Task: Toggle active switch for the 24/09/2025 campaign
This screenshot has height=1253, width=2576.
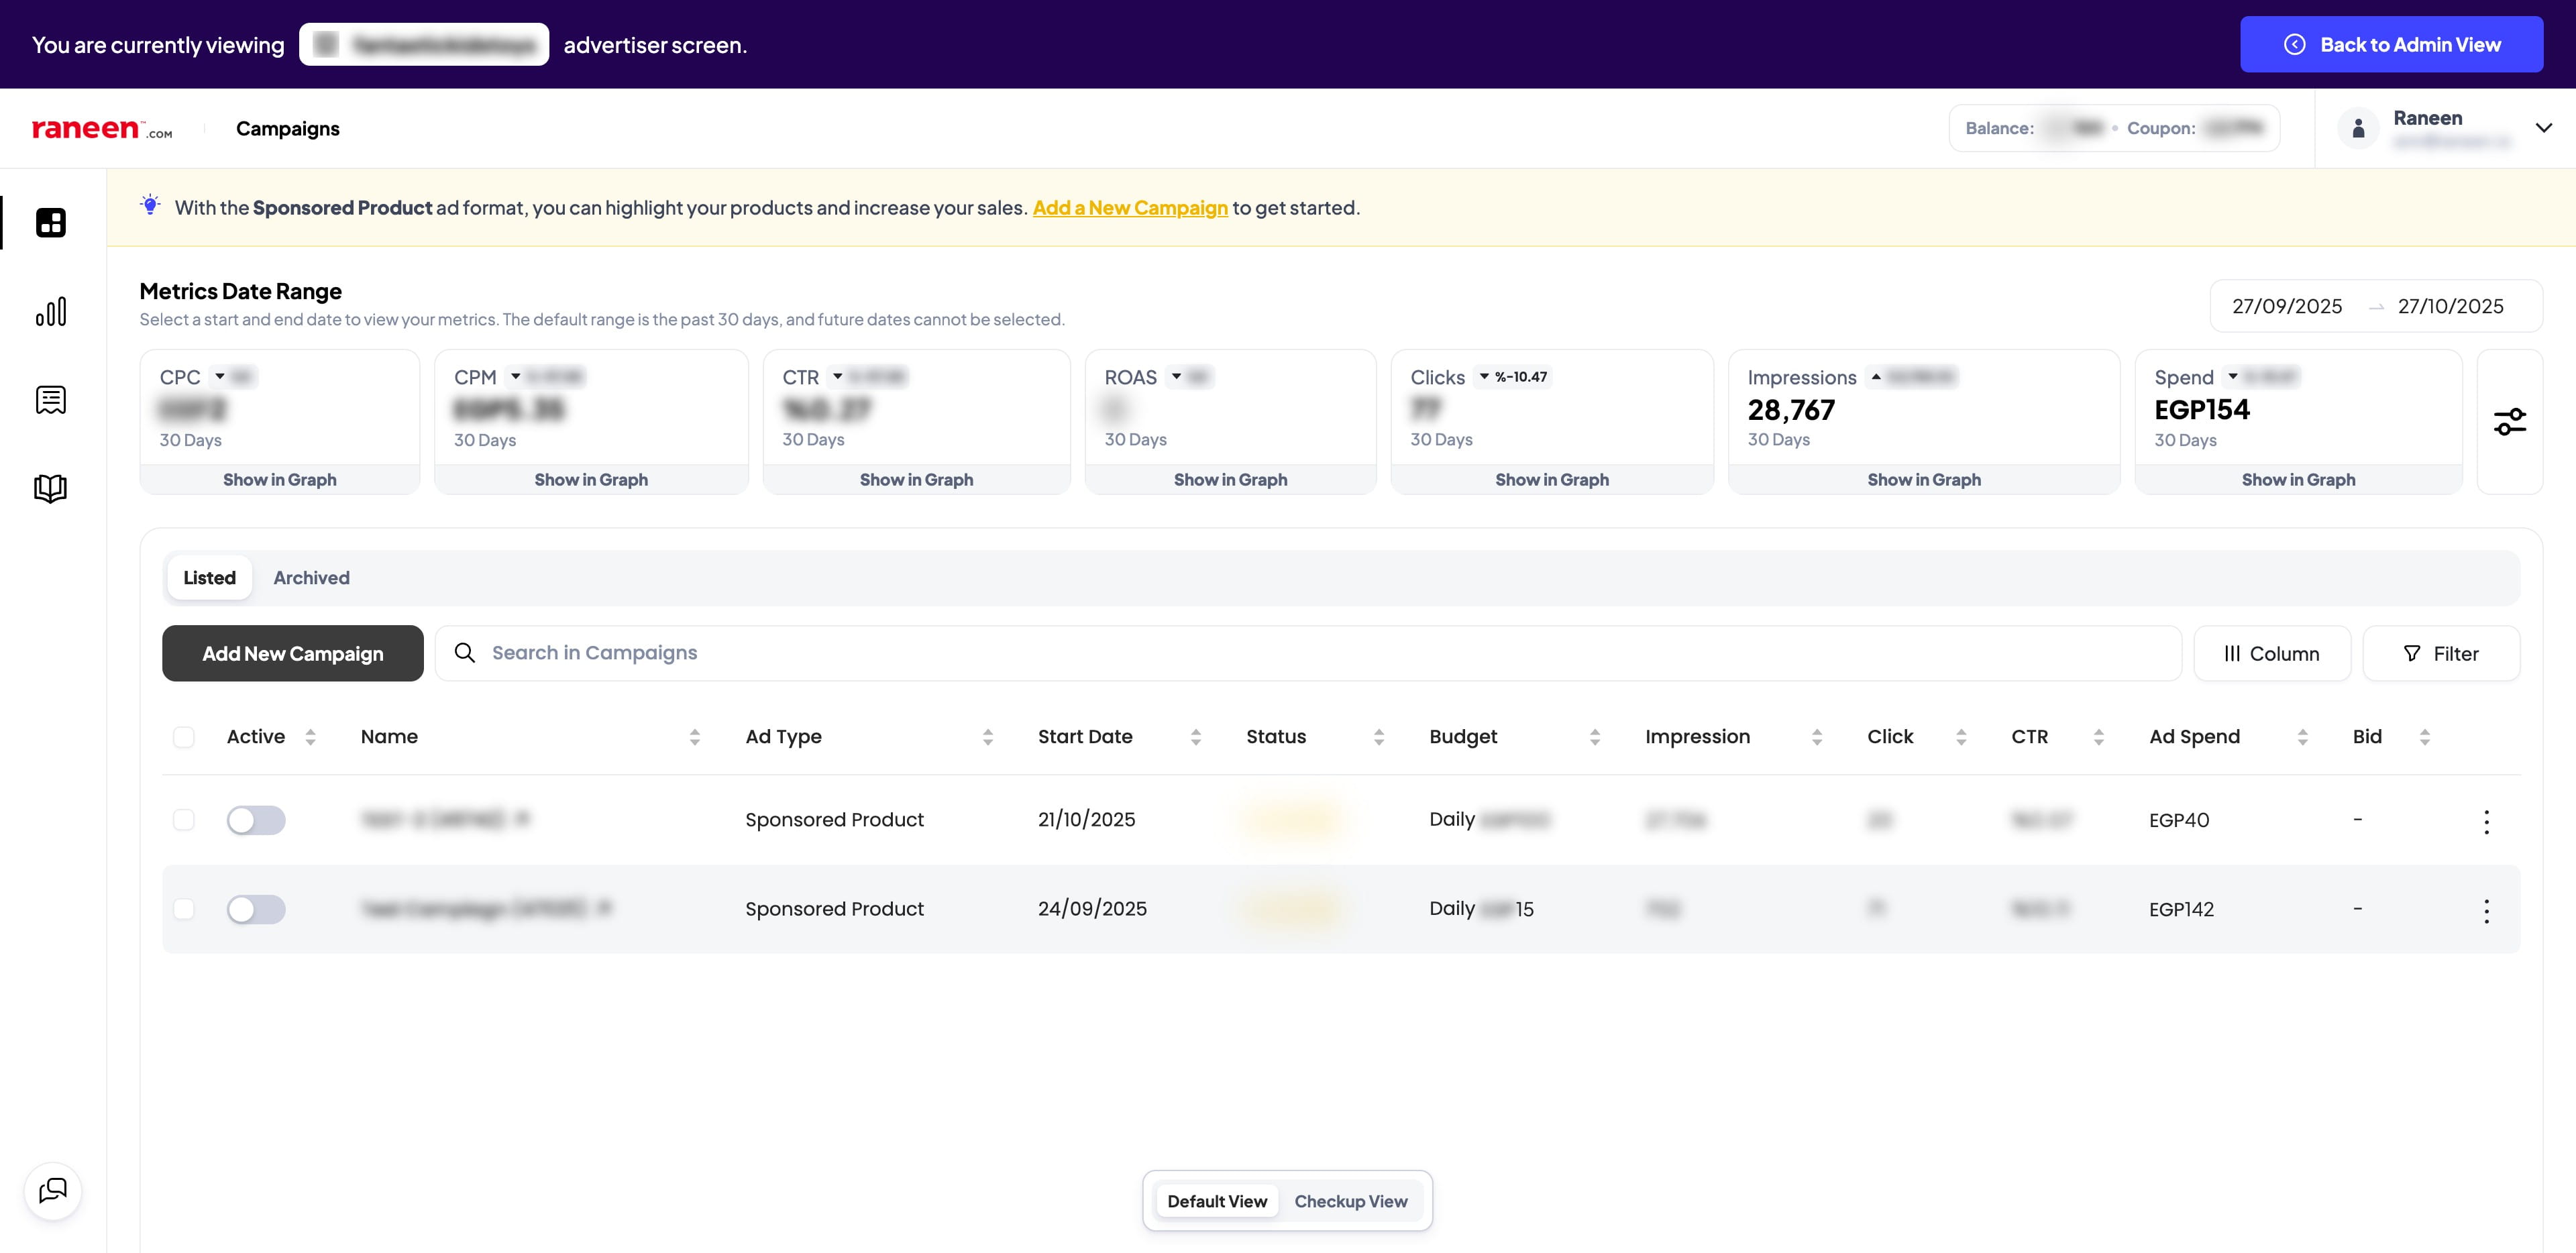Action: (x=256, y=909)
